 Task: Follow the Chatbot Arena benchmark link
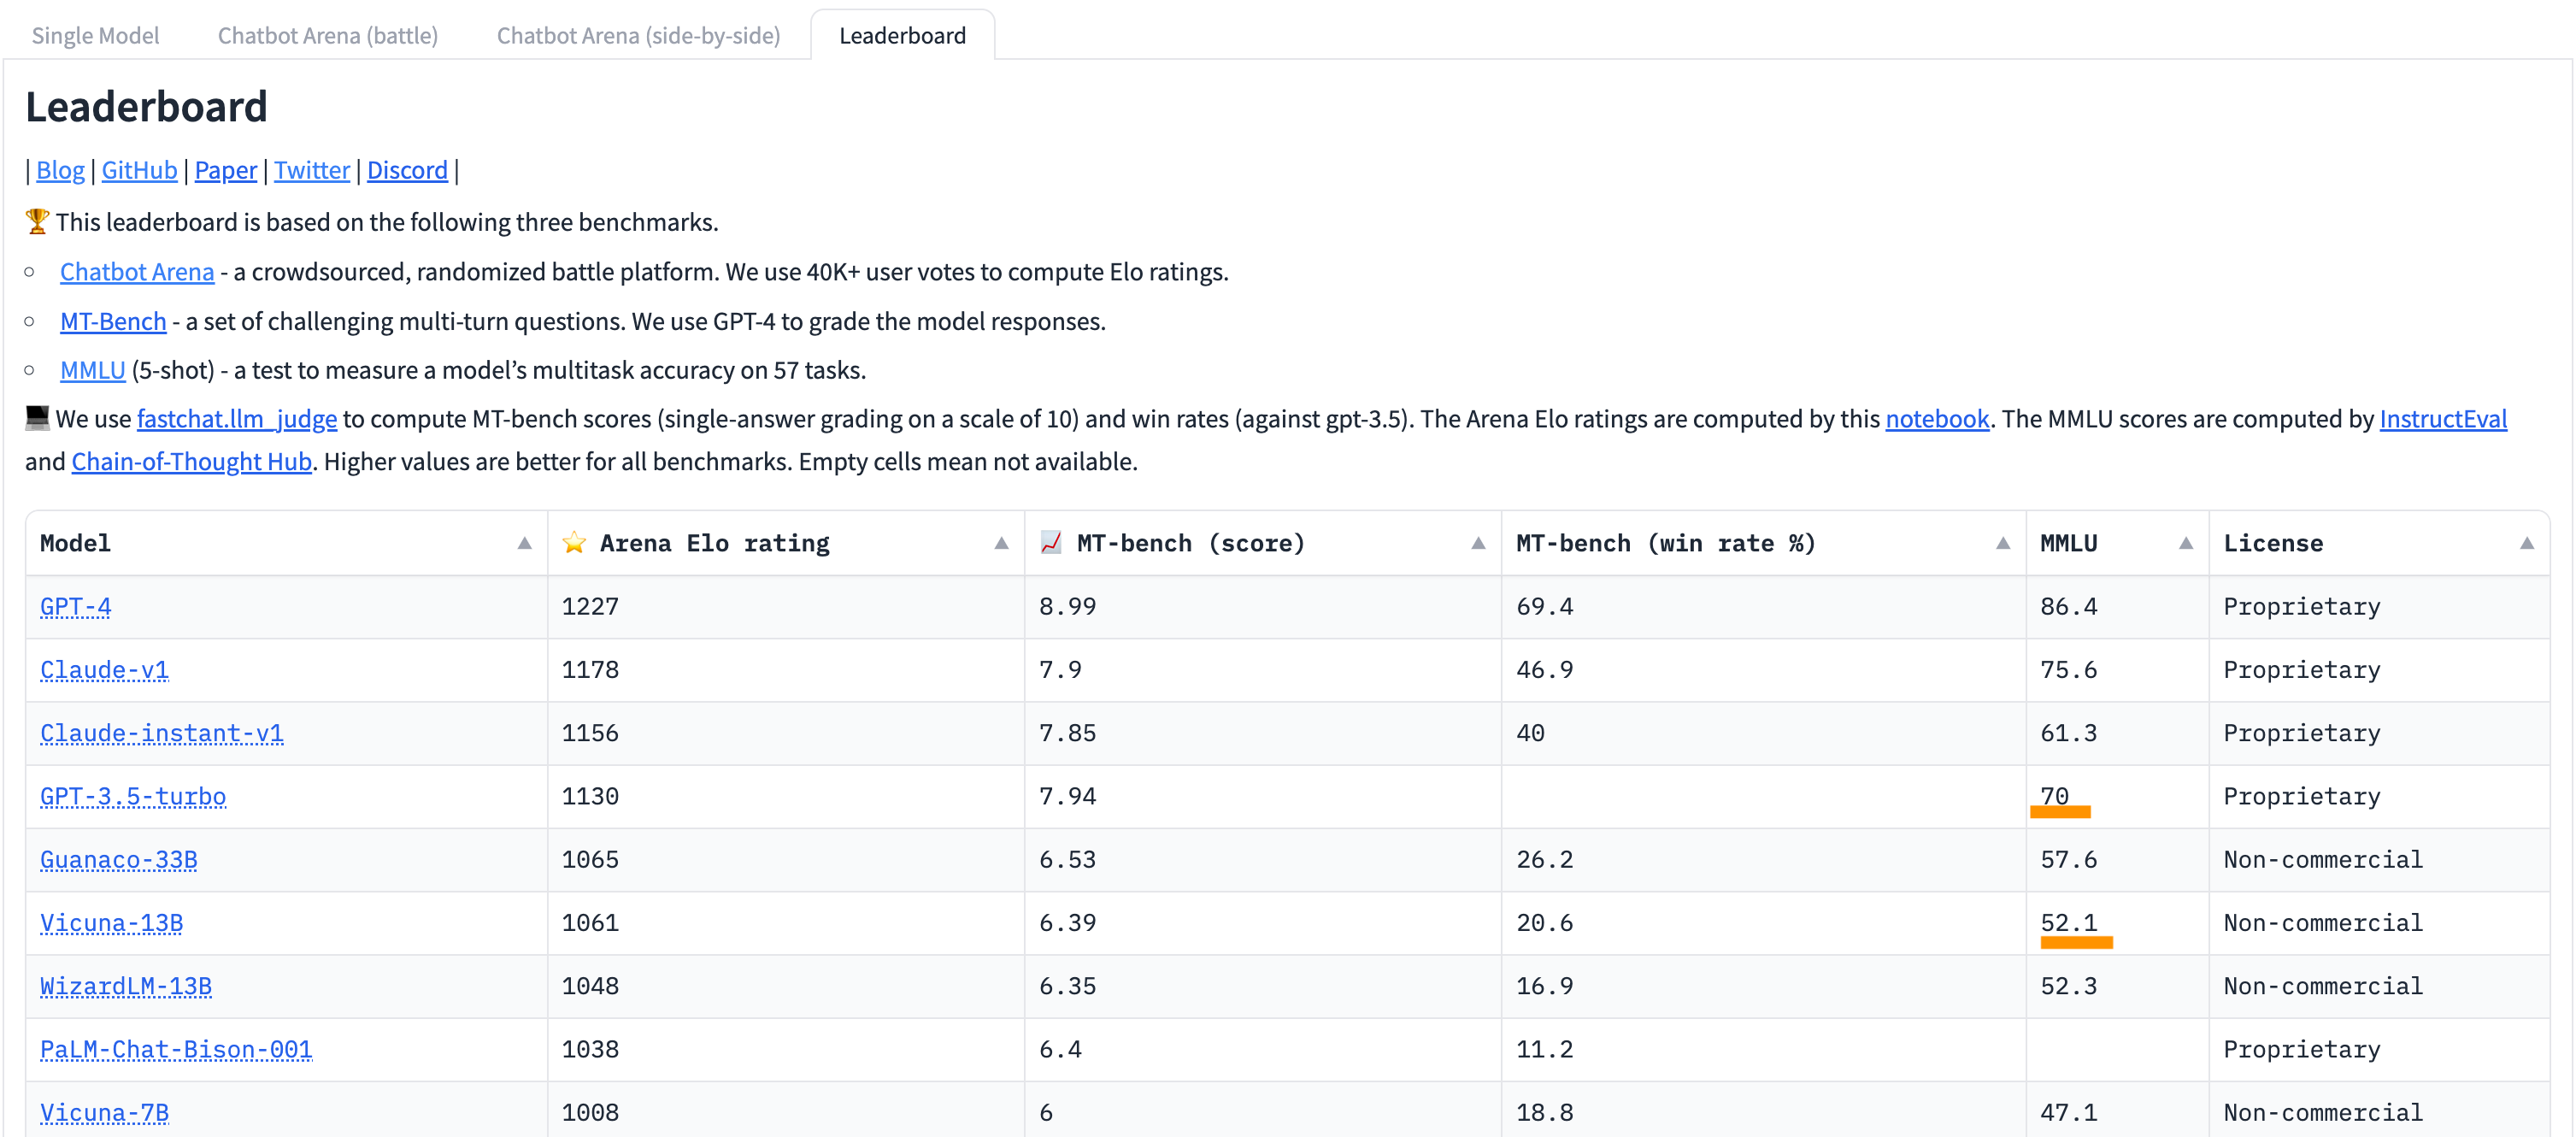(x=137, y=272)
